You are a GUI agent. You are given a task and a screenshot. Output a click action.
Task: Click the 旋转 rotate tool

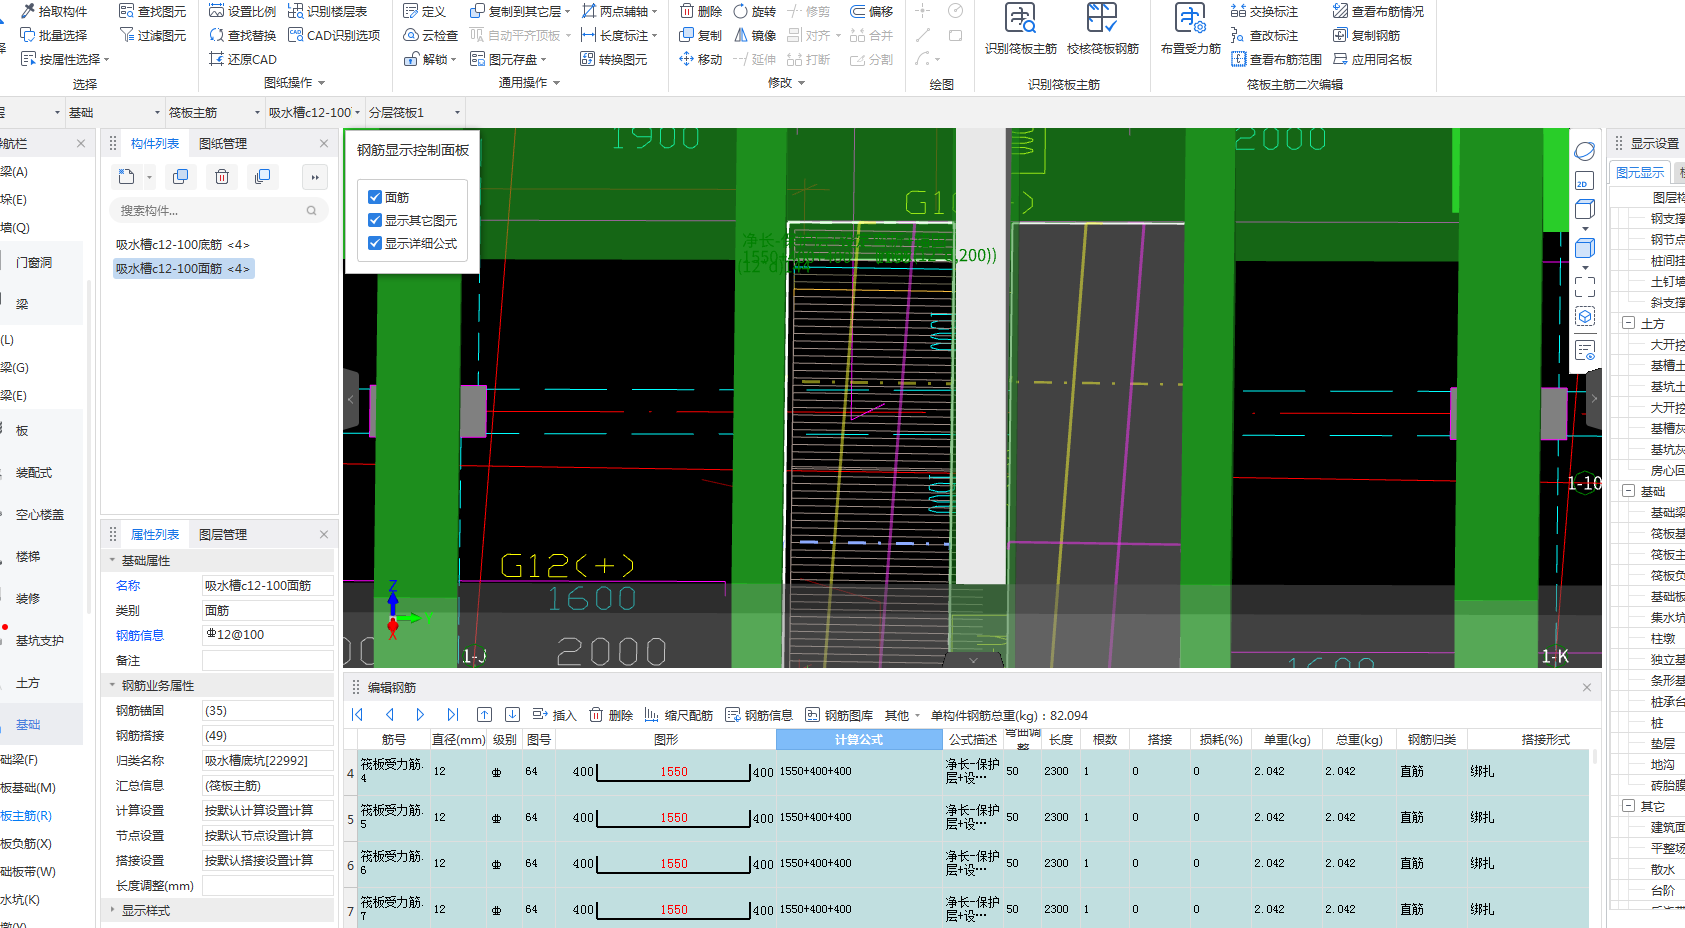pos(755,11)
